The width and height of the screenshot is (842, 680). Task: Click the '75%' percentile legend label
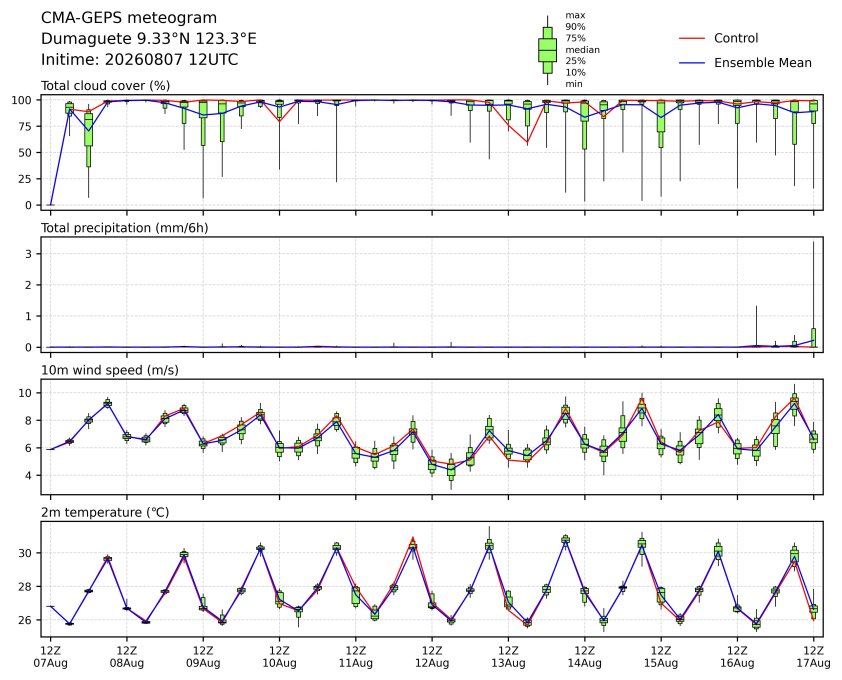pyautogui.click(x=575, y=38)
